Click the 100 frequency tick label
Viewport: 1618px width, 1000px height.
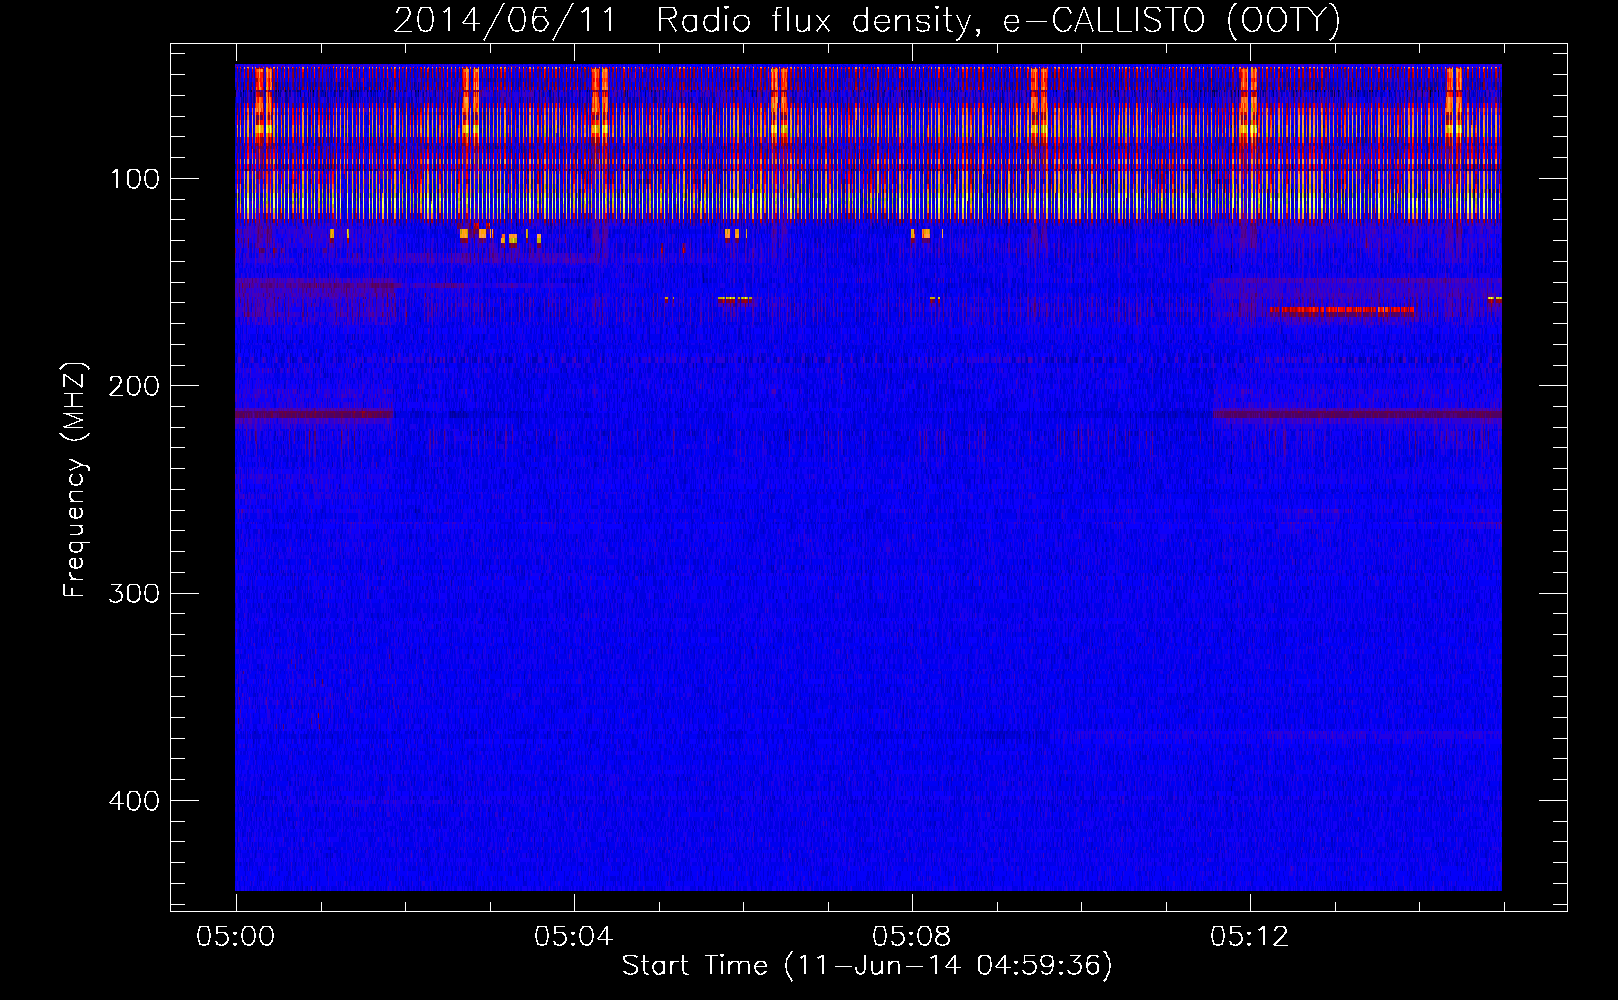[135, 179]
